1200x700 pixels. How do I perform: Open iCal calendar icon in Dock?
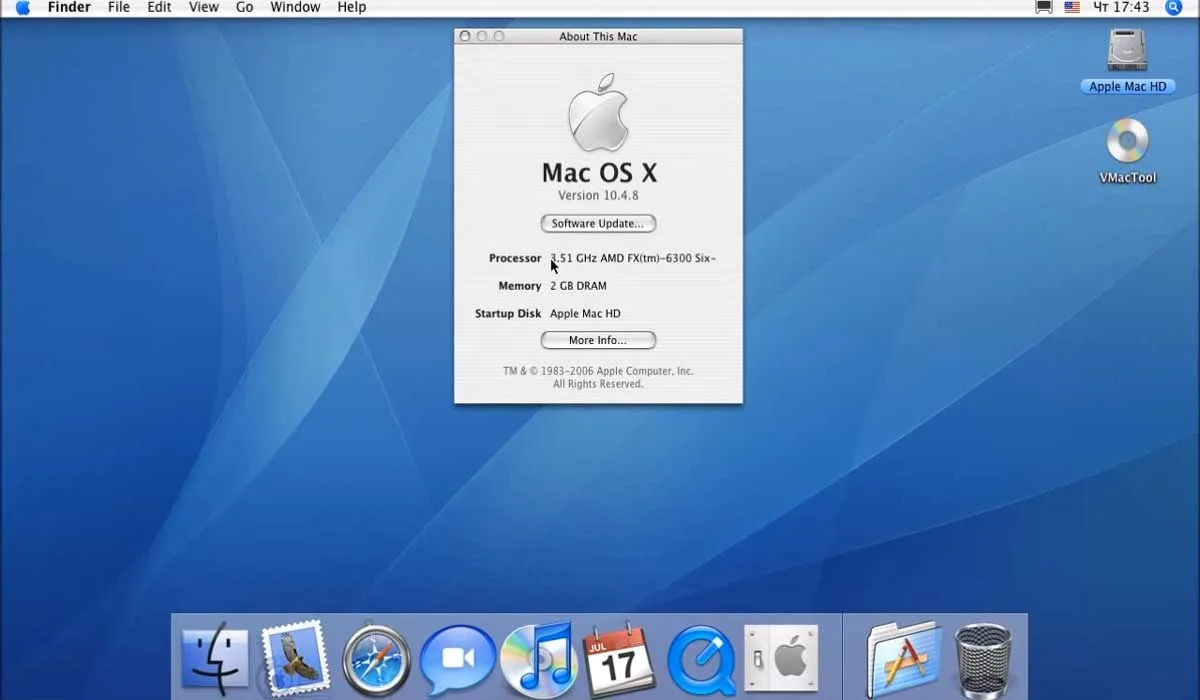(x=619, y=660)
